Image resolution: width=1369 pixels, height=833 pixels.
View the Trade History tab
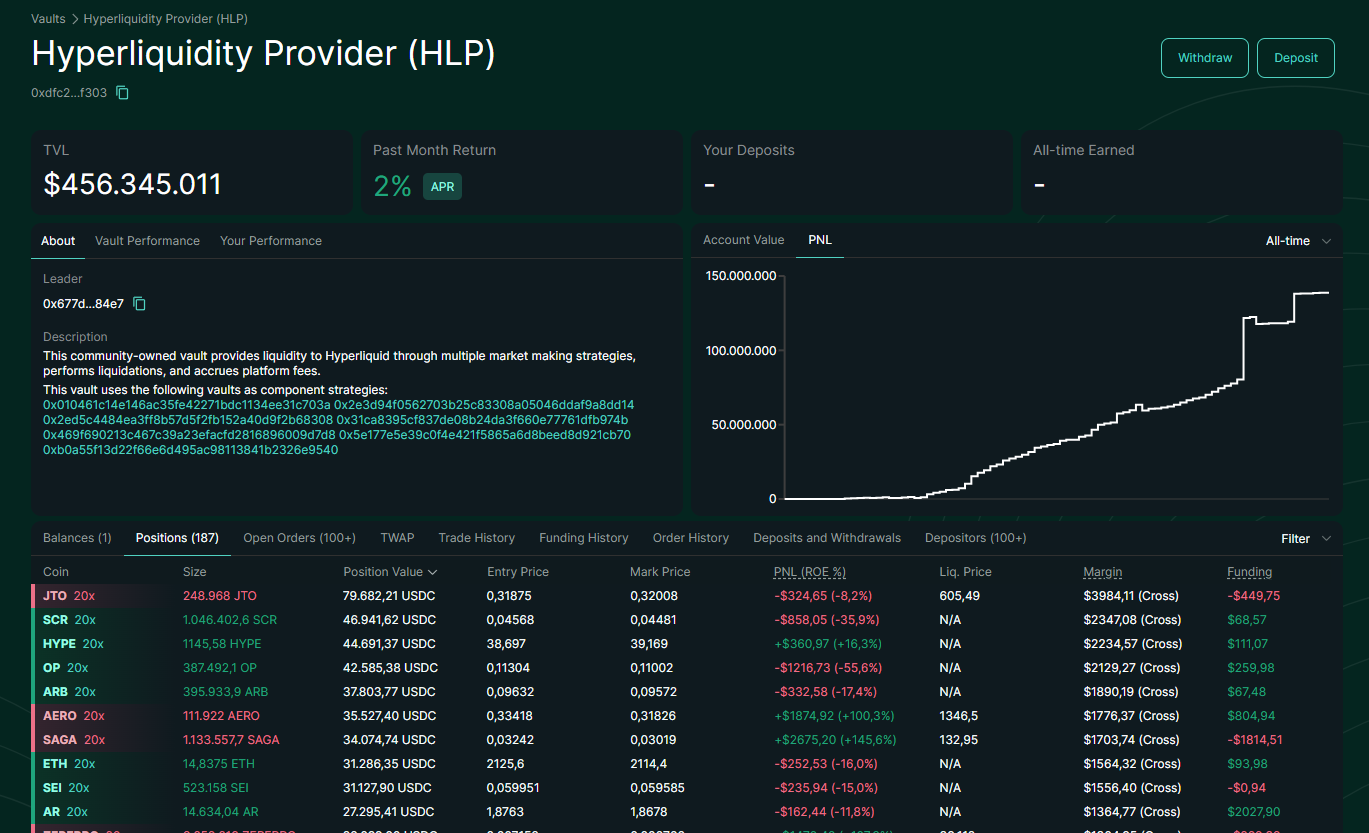[477, 538]
